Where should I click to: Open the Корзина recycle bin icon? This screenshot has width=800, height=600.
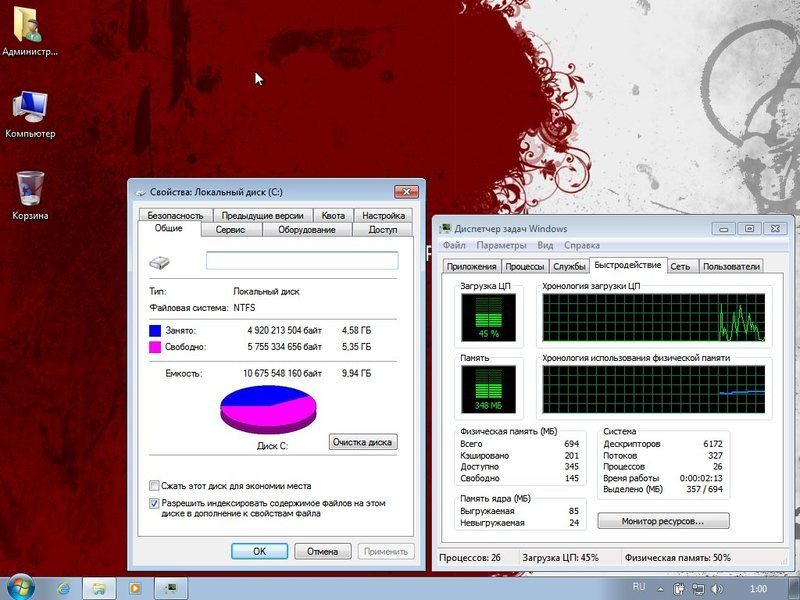click(30, 188)
